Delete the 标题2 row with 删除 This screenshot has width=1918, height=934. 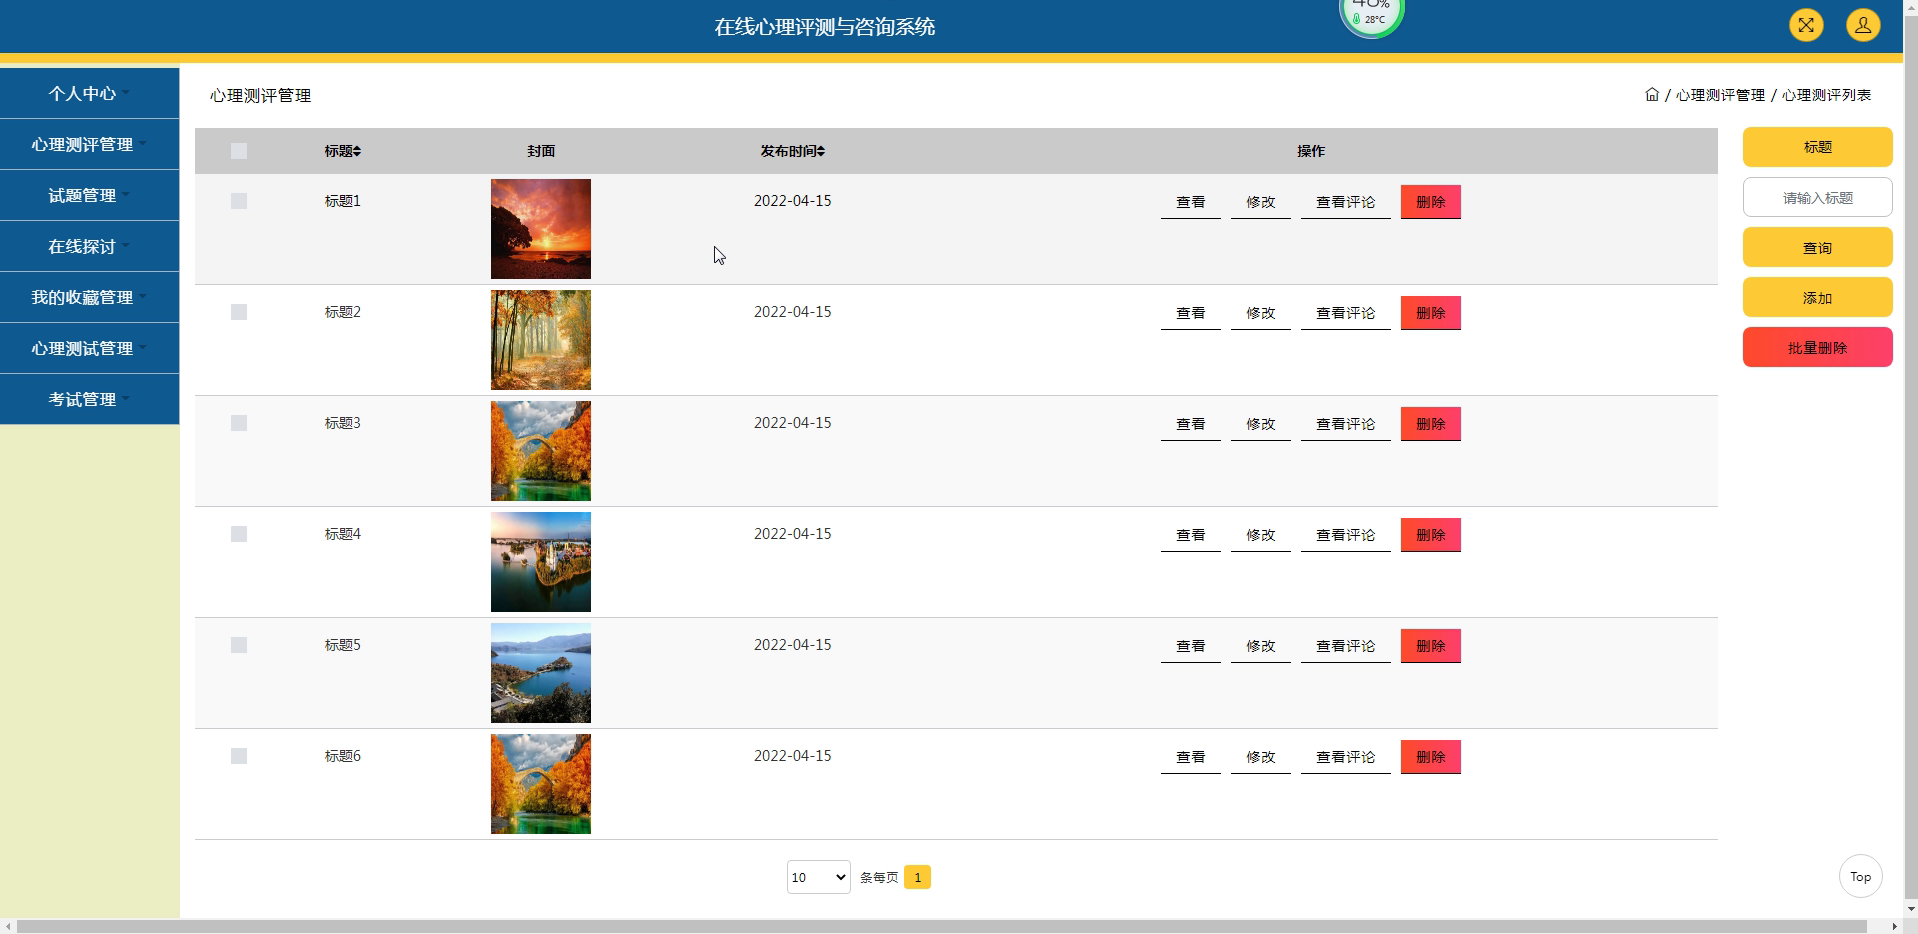pyautogui.click(x=1430, y=313)
